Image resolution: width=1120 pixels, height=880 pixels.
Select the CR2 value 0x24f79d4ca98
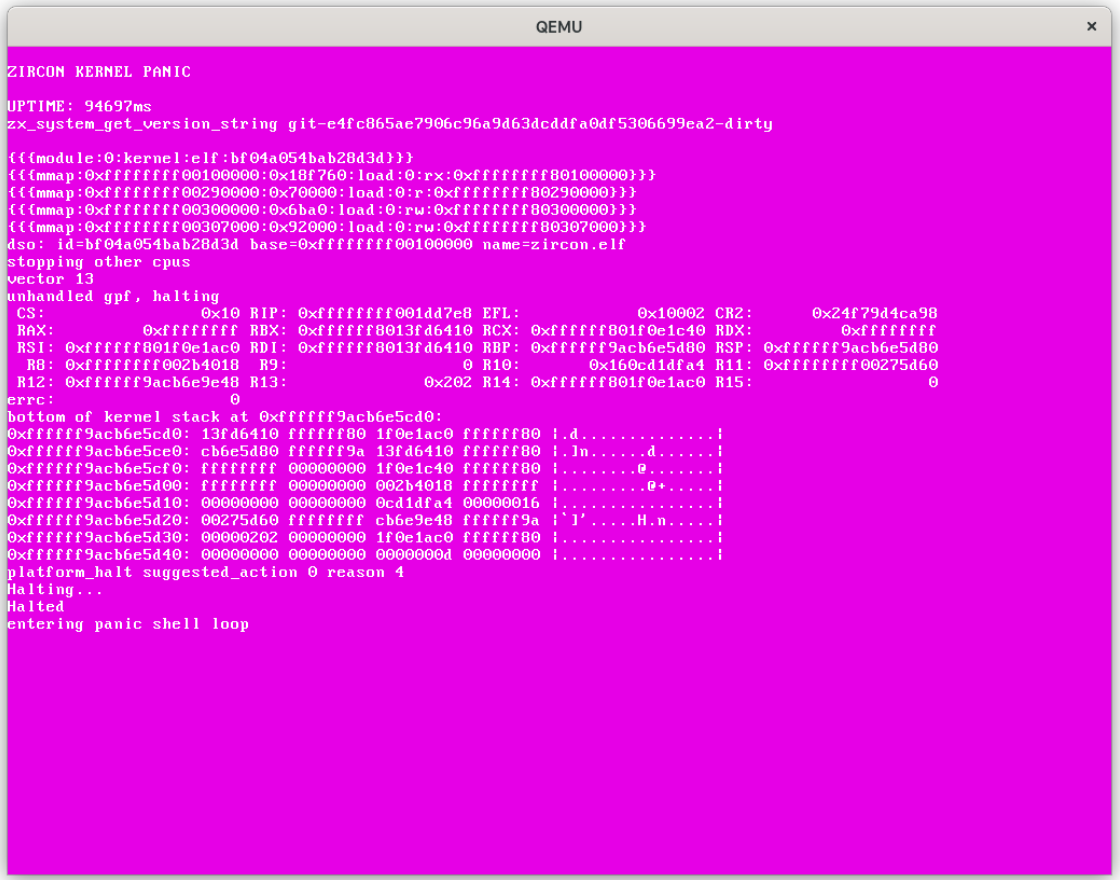(875, 314)
